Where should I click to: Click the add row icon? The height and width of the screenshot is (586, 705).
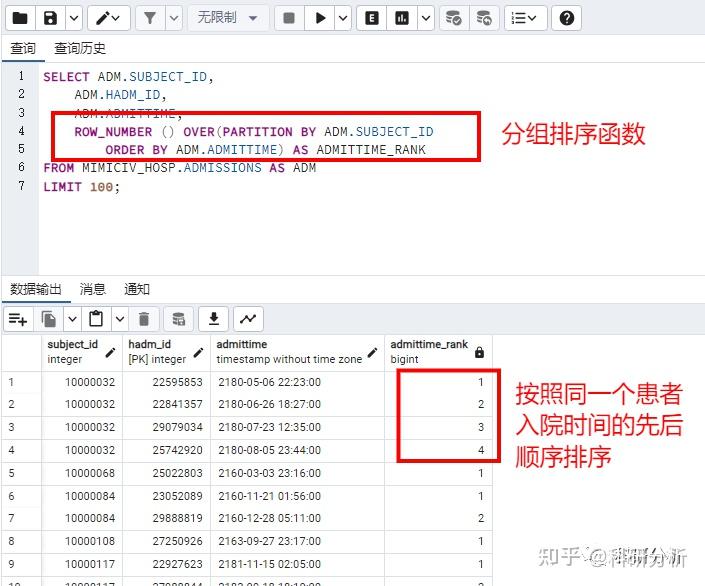coord(18,319)
